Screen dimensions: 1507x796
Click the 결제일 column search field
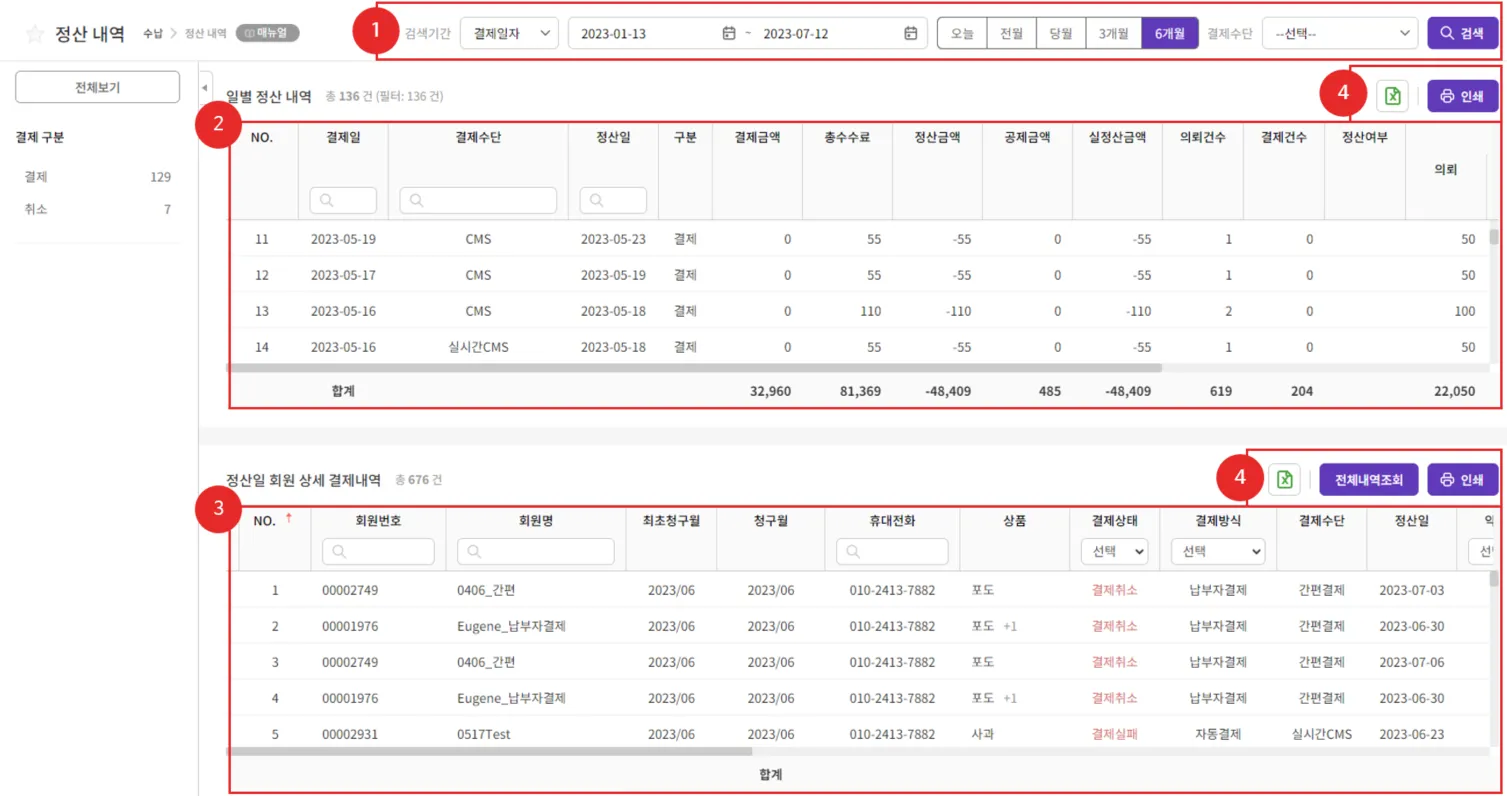(343, 200)
